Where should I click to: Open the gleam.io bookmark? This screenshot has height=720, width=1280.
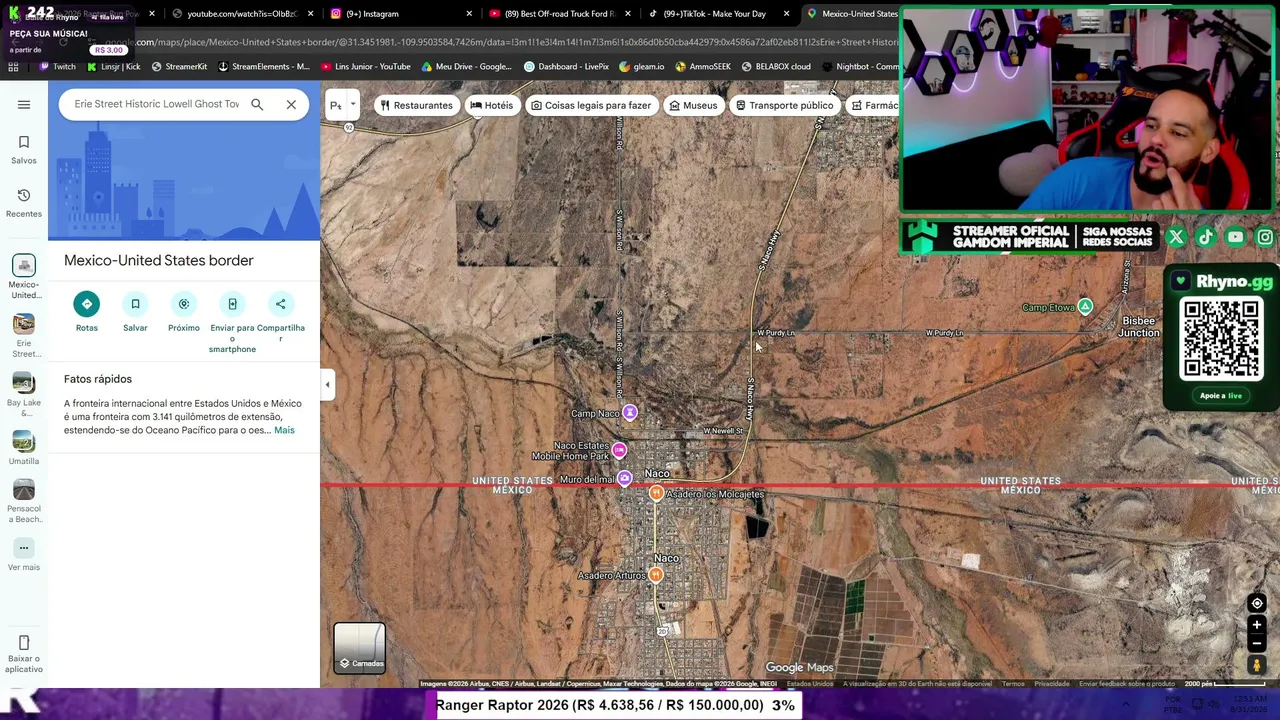[641, 67]
